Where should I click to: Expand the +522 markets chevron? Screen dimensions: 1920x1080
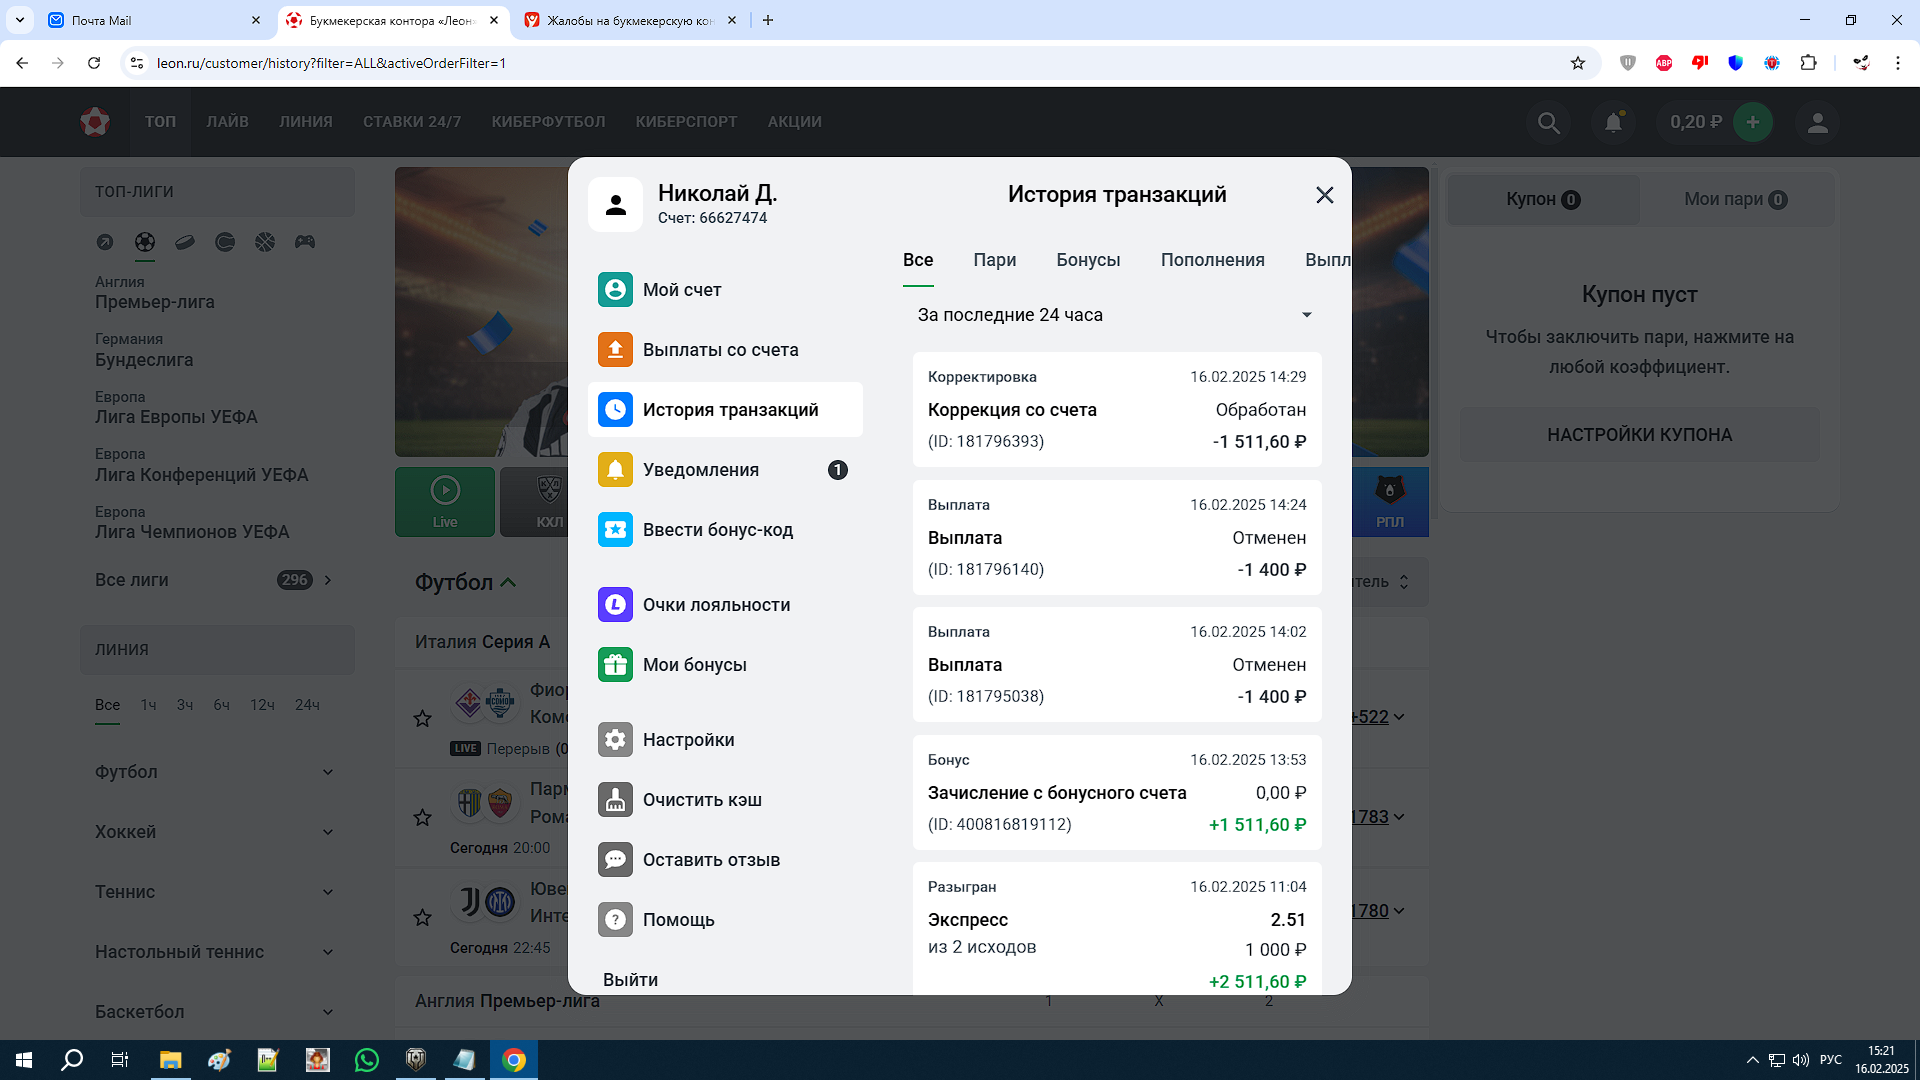pyautogui.click(x=1399, y=717)
